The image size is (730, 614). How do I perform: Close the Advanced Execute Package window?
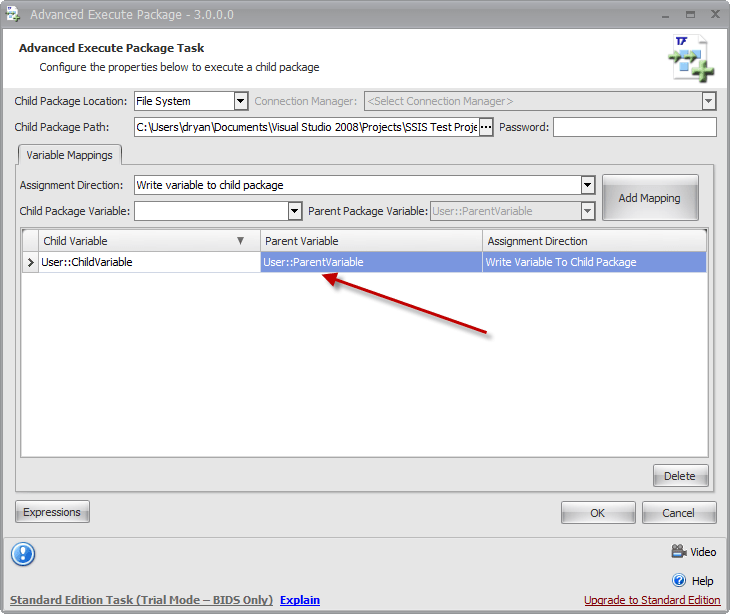tap(715, 14)
